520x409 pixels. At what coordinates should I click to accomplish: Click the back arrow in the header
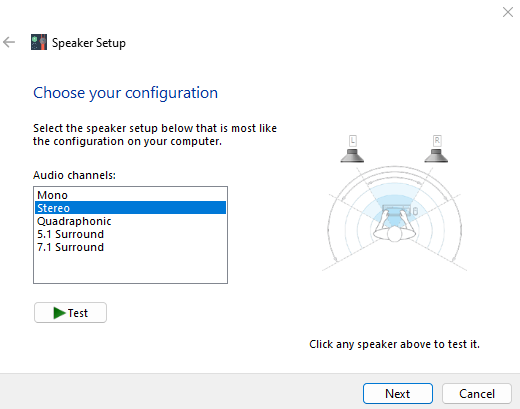coord(9,42)
